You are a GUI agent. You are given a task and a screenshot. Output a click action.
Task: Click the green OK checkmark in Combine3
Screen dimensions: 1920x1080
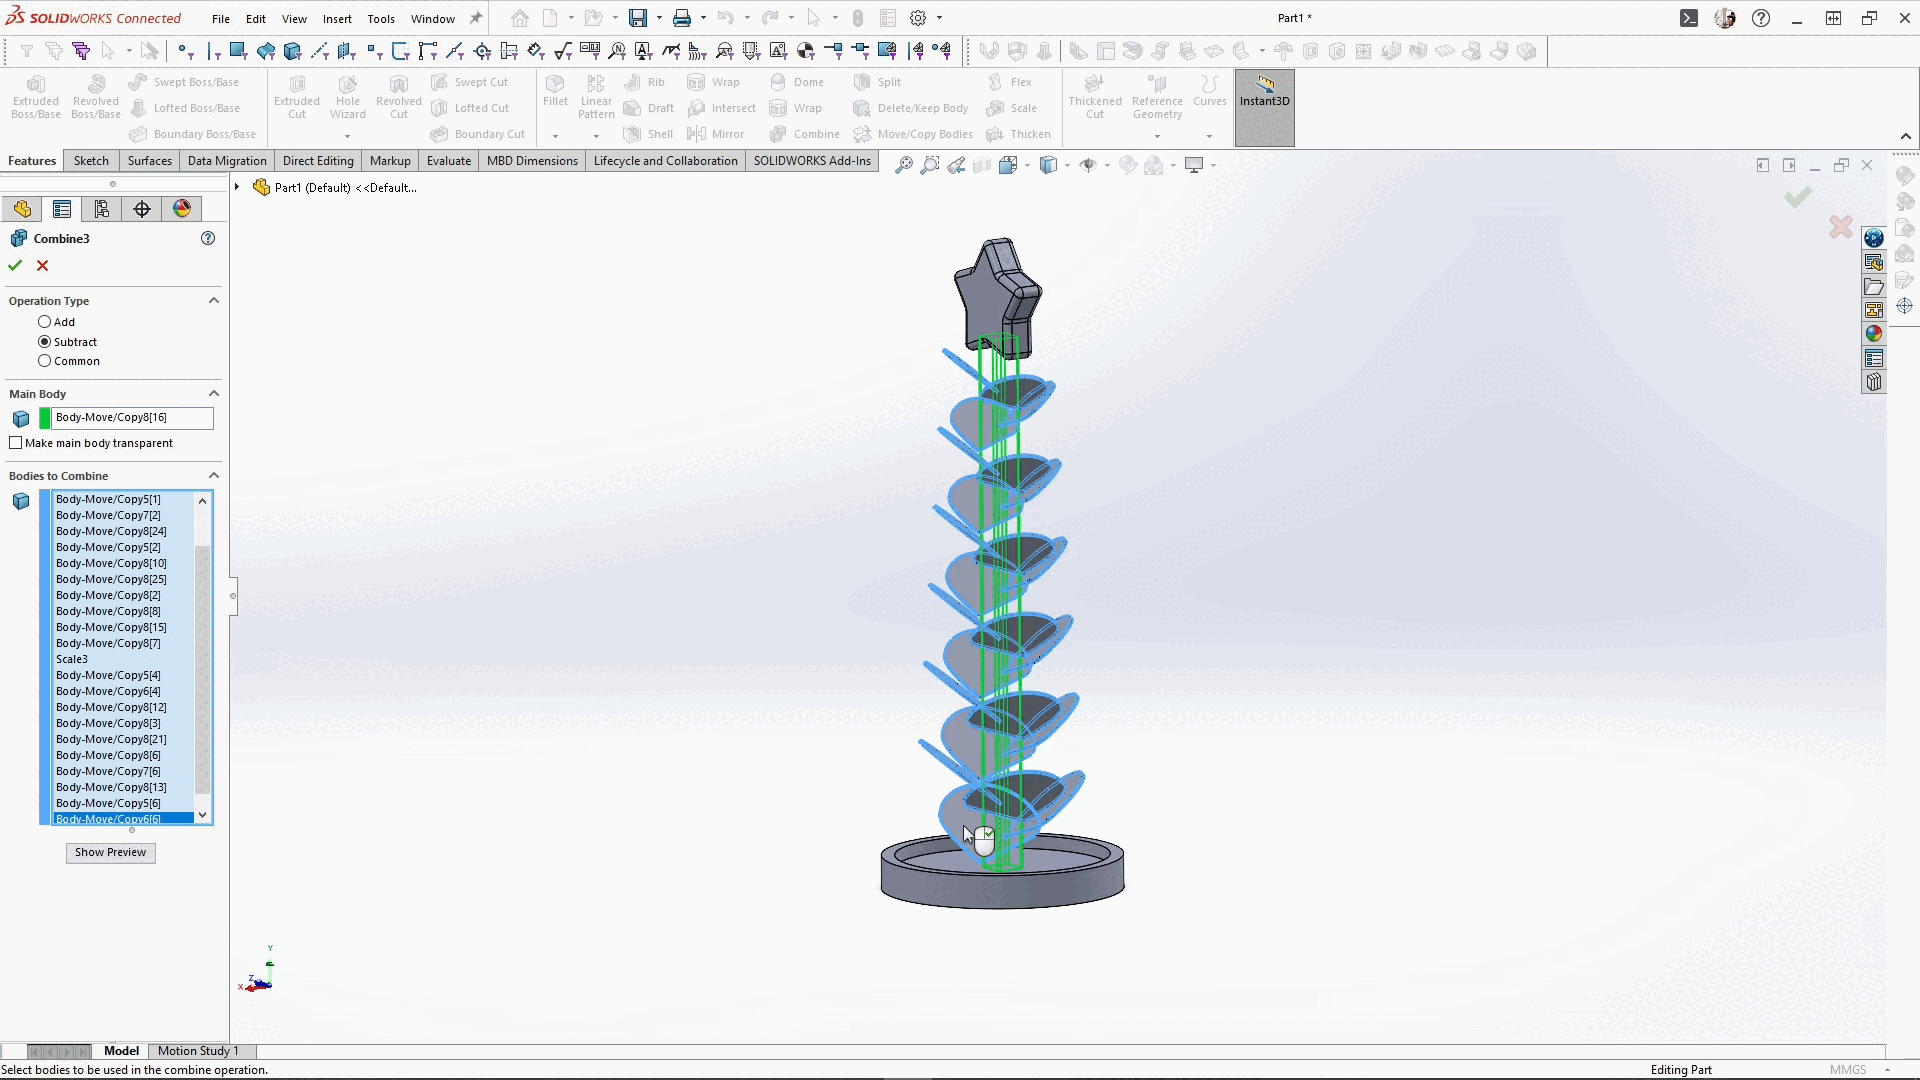click(15, 266)
